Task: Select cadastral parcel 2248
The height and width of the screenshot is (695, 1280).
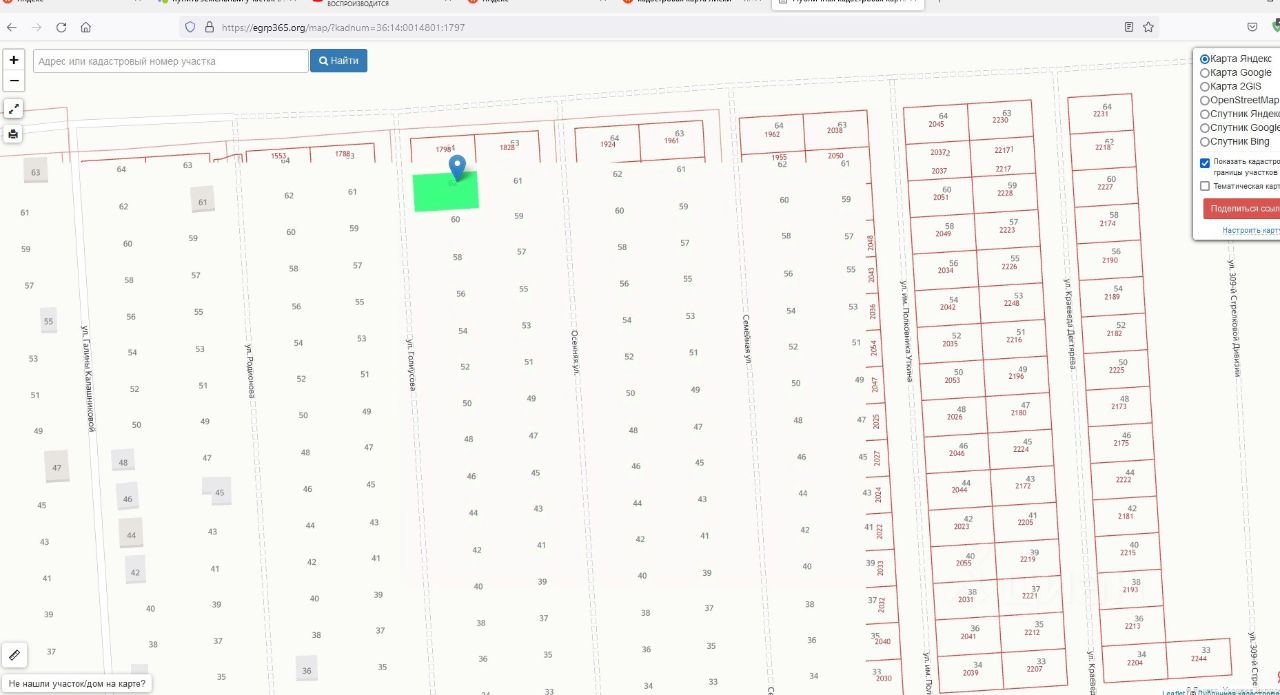Action: tap(1012, 303)
